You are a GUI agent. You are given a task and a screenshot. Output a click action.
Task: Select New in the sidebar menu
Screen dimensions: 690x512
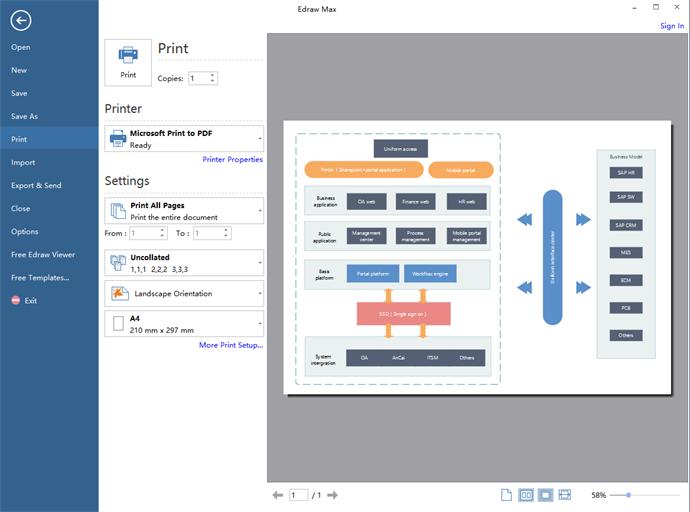coord(19,70)
